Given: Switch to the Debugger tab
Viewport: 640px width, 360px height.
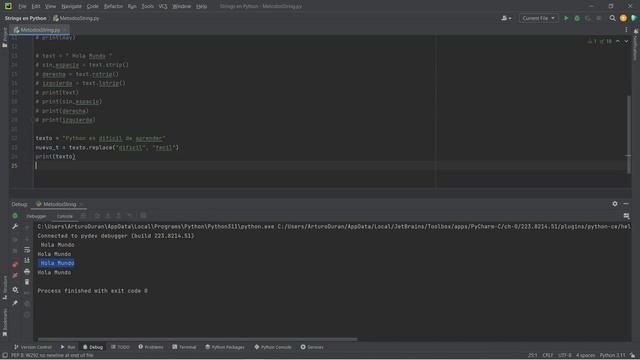Looking at the screenshot, I should pyautogui.click(x=36, y=216).
